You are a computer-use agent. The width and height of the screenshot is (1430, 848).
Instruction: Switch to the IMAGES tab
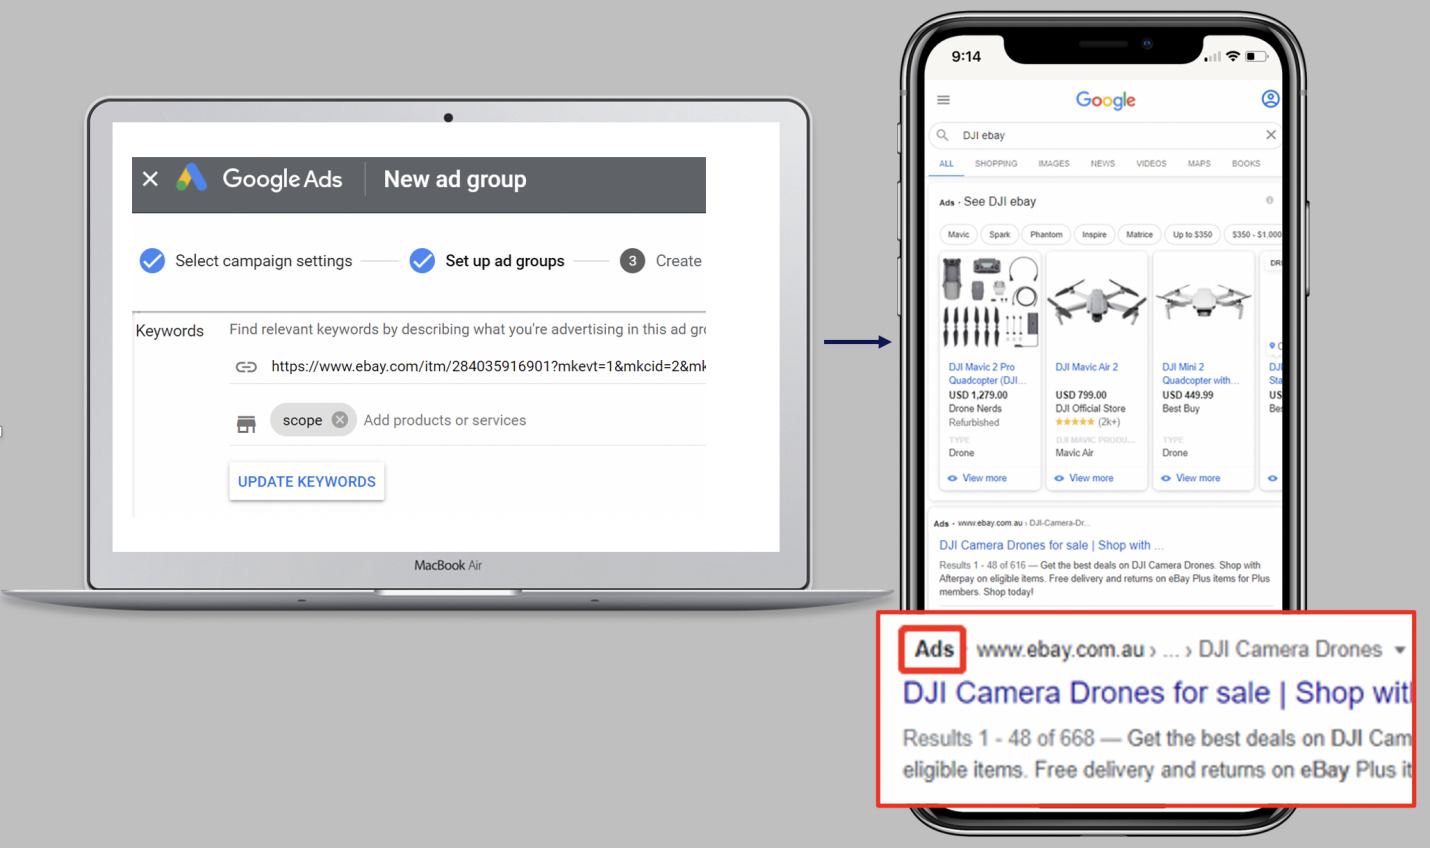[x=1053, y=163]
